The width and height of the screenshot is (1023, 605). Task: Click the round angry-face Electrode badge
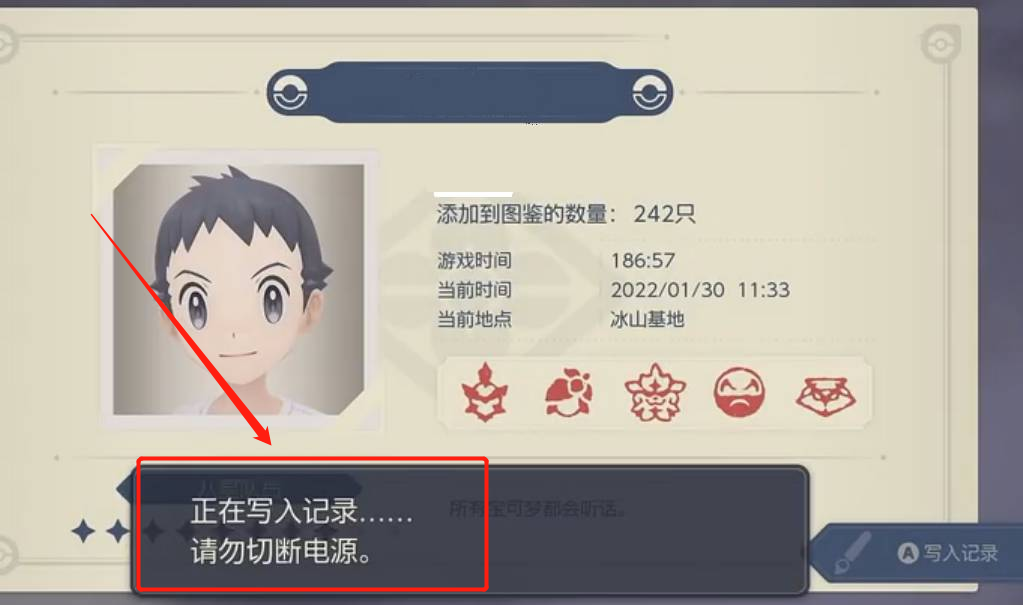point(739,392)
